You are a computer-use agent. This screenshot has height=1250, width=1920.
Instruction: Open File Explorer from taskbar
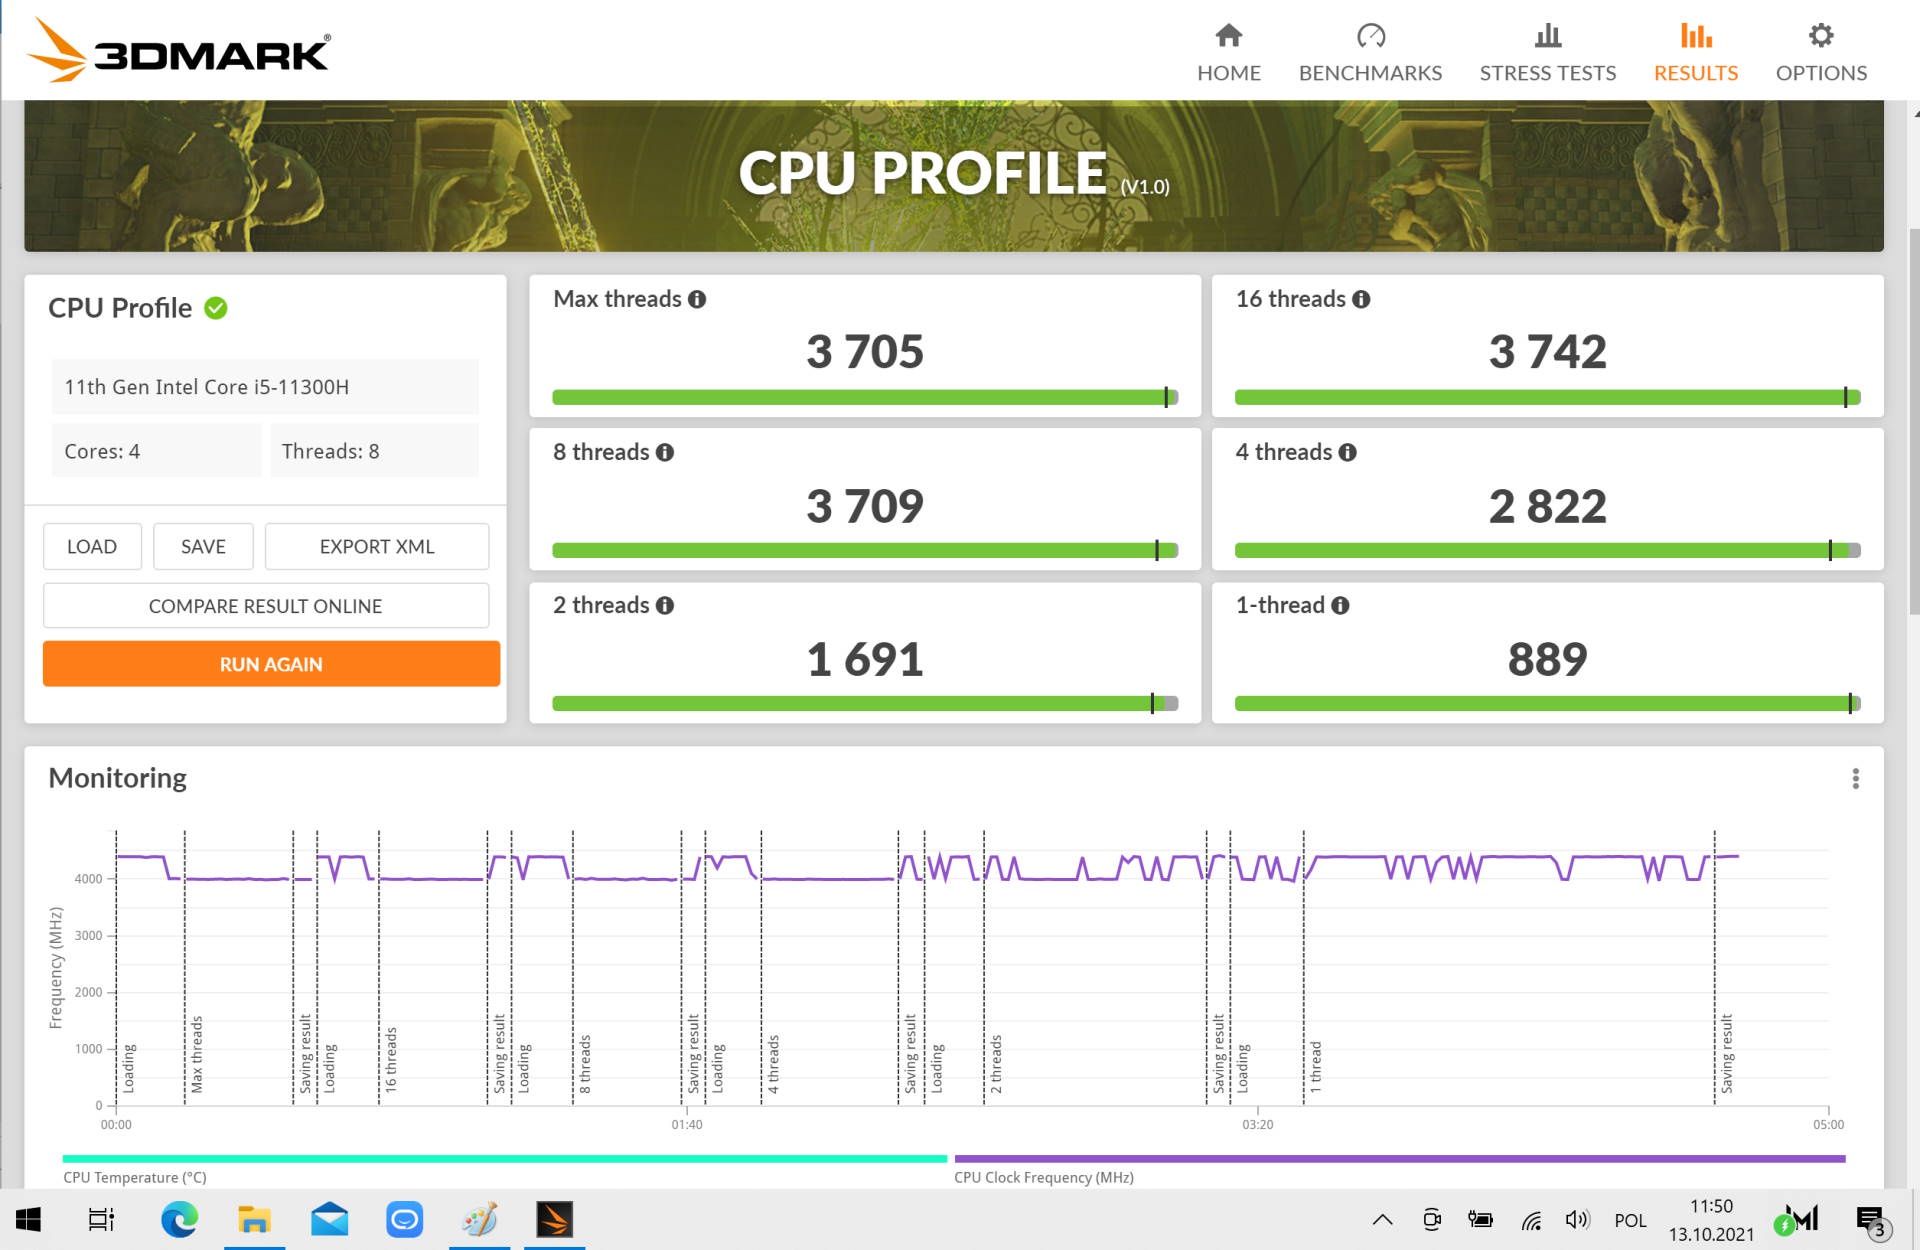click(x=254, y=1219)
